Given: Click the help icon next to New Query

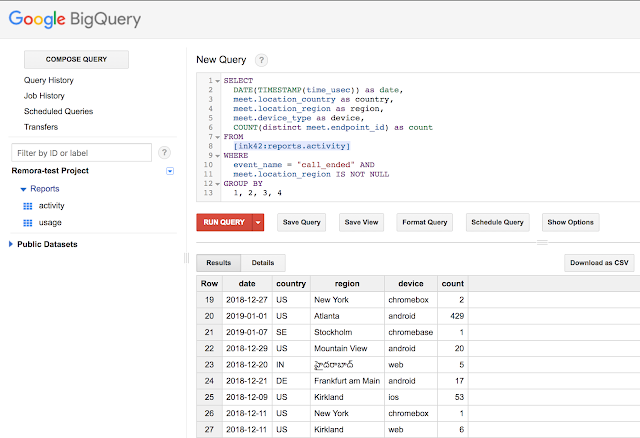Looking at the screenshot, I should click(262, 60).
